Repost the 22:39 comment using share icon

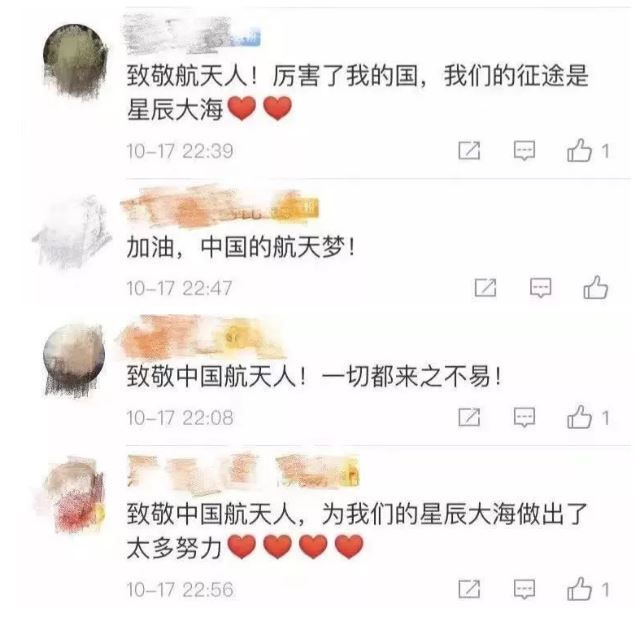click(x=469, y=150)
